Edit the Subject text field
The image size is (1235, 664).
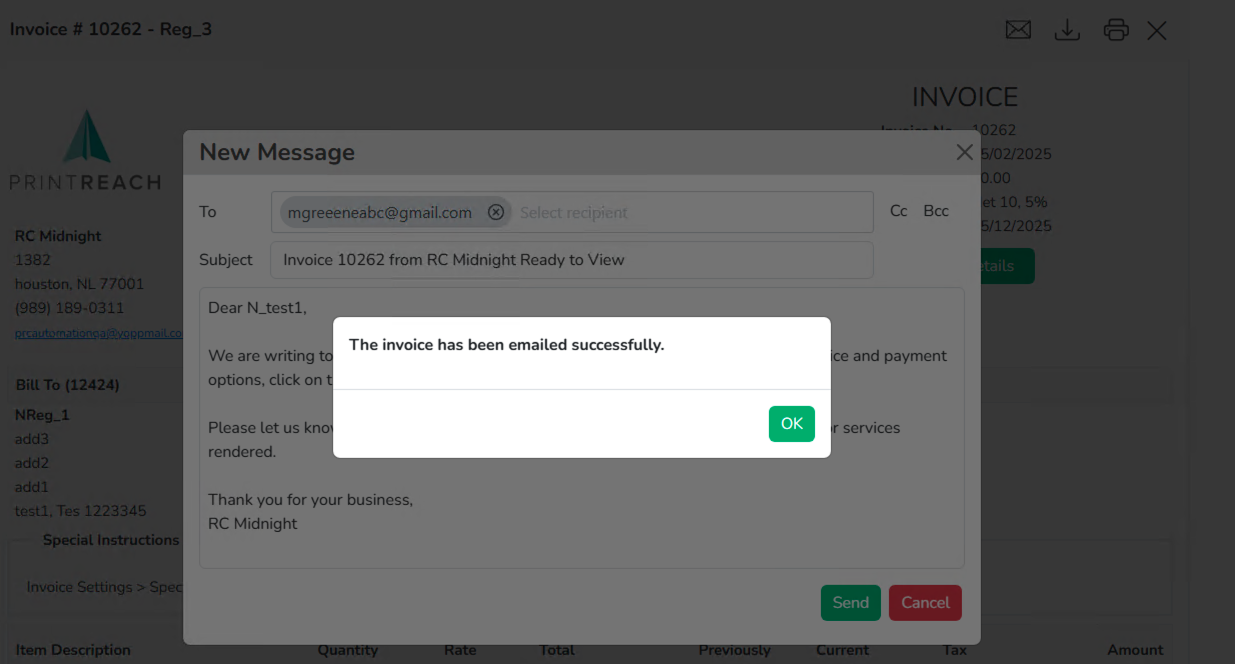point(572,260)
